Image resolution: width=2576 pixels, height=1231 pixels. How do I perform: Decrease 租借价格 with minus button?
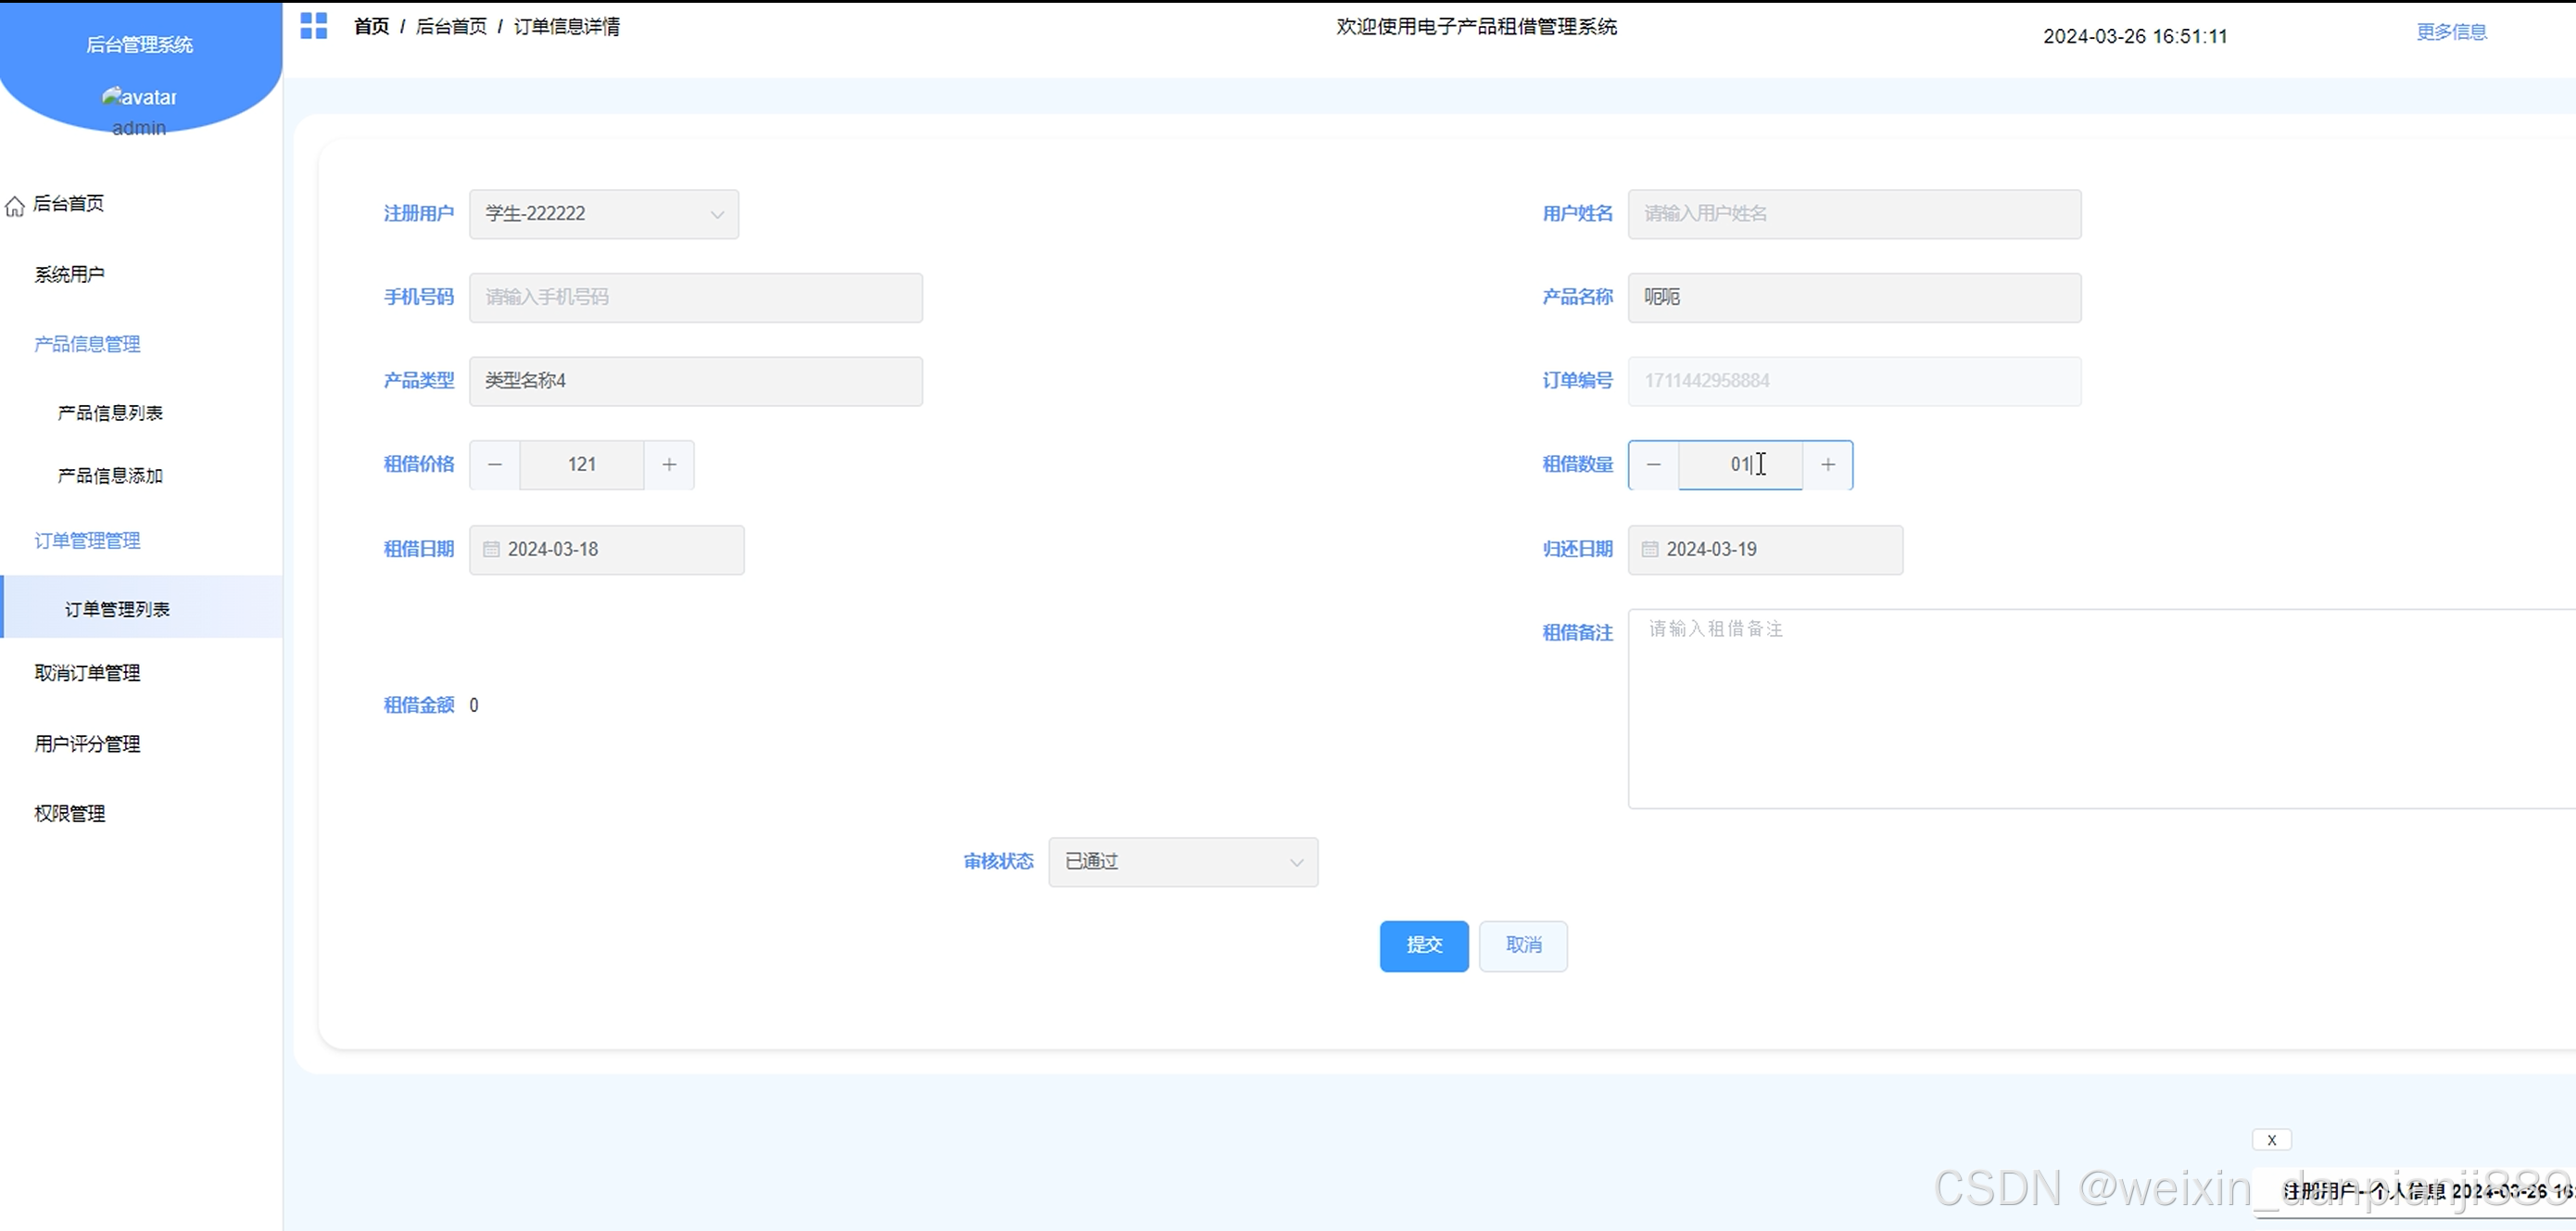[x=495, y=465]
